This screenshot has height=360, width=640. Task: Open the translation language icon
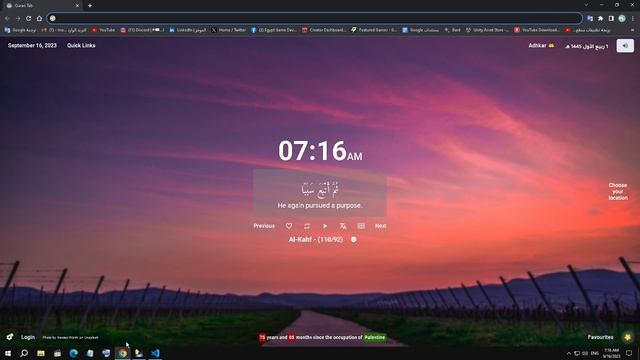point(343,226)
